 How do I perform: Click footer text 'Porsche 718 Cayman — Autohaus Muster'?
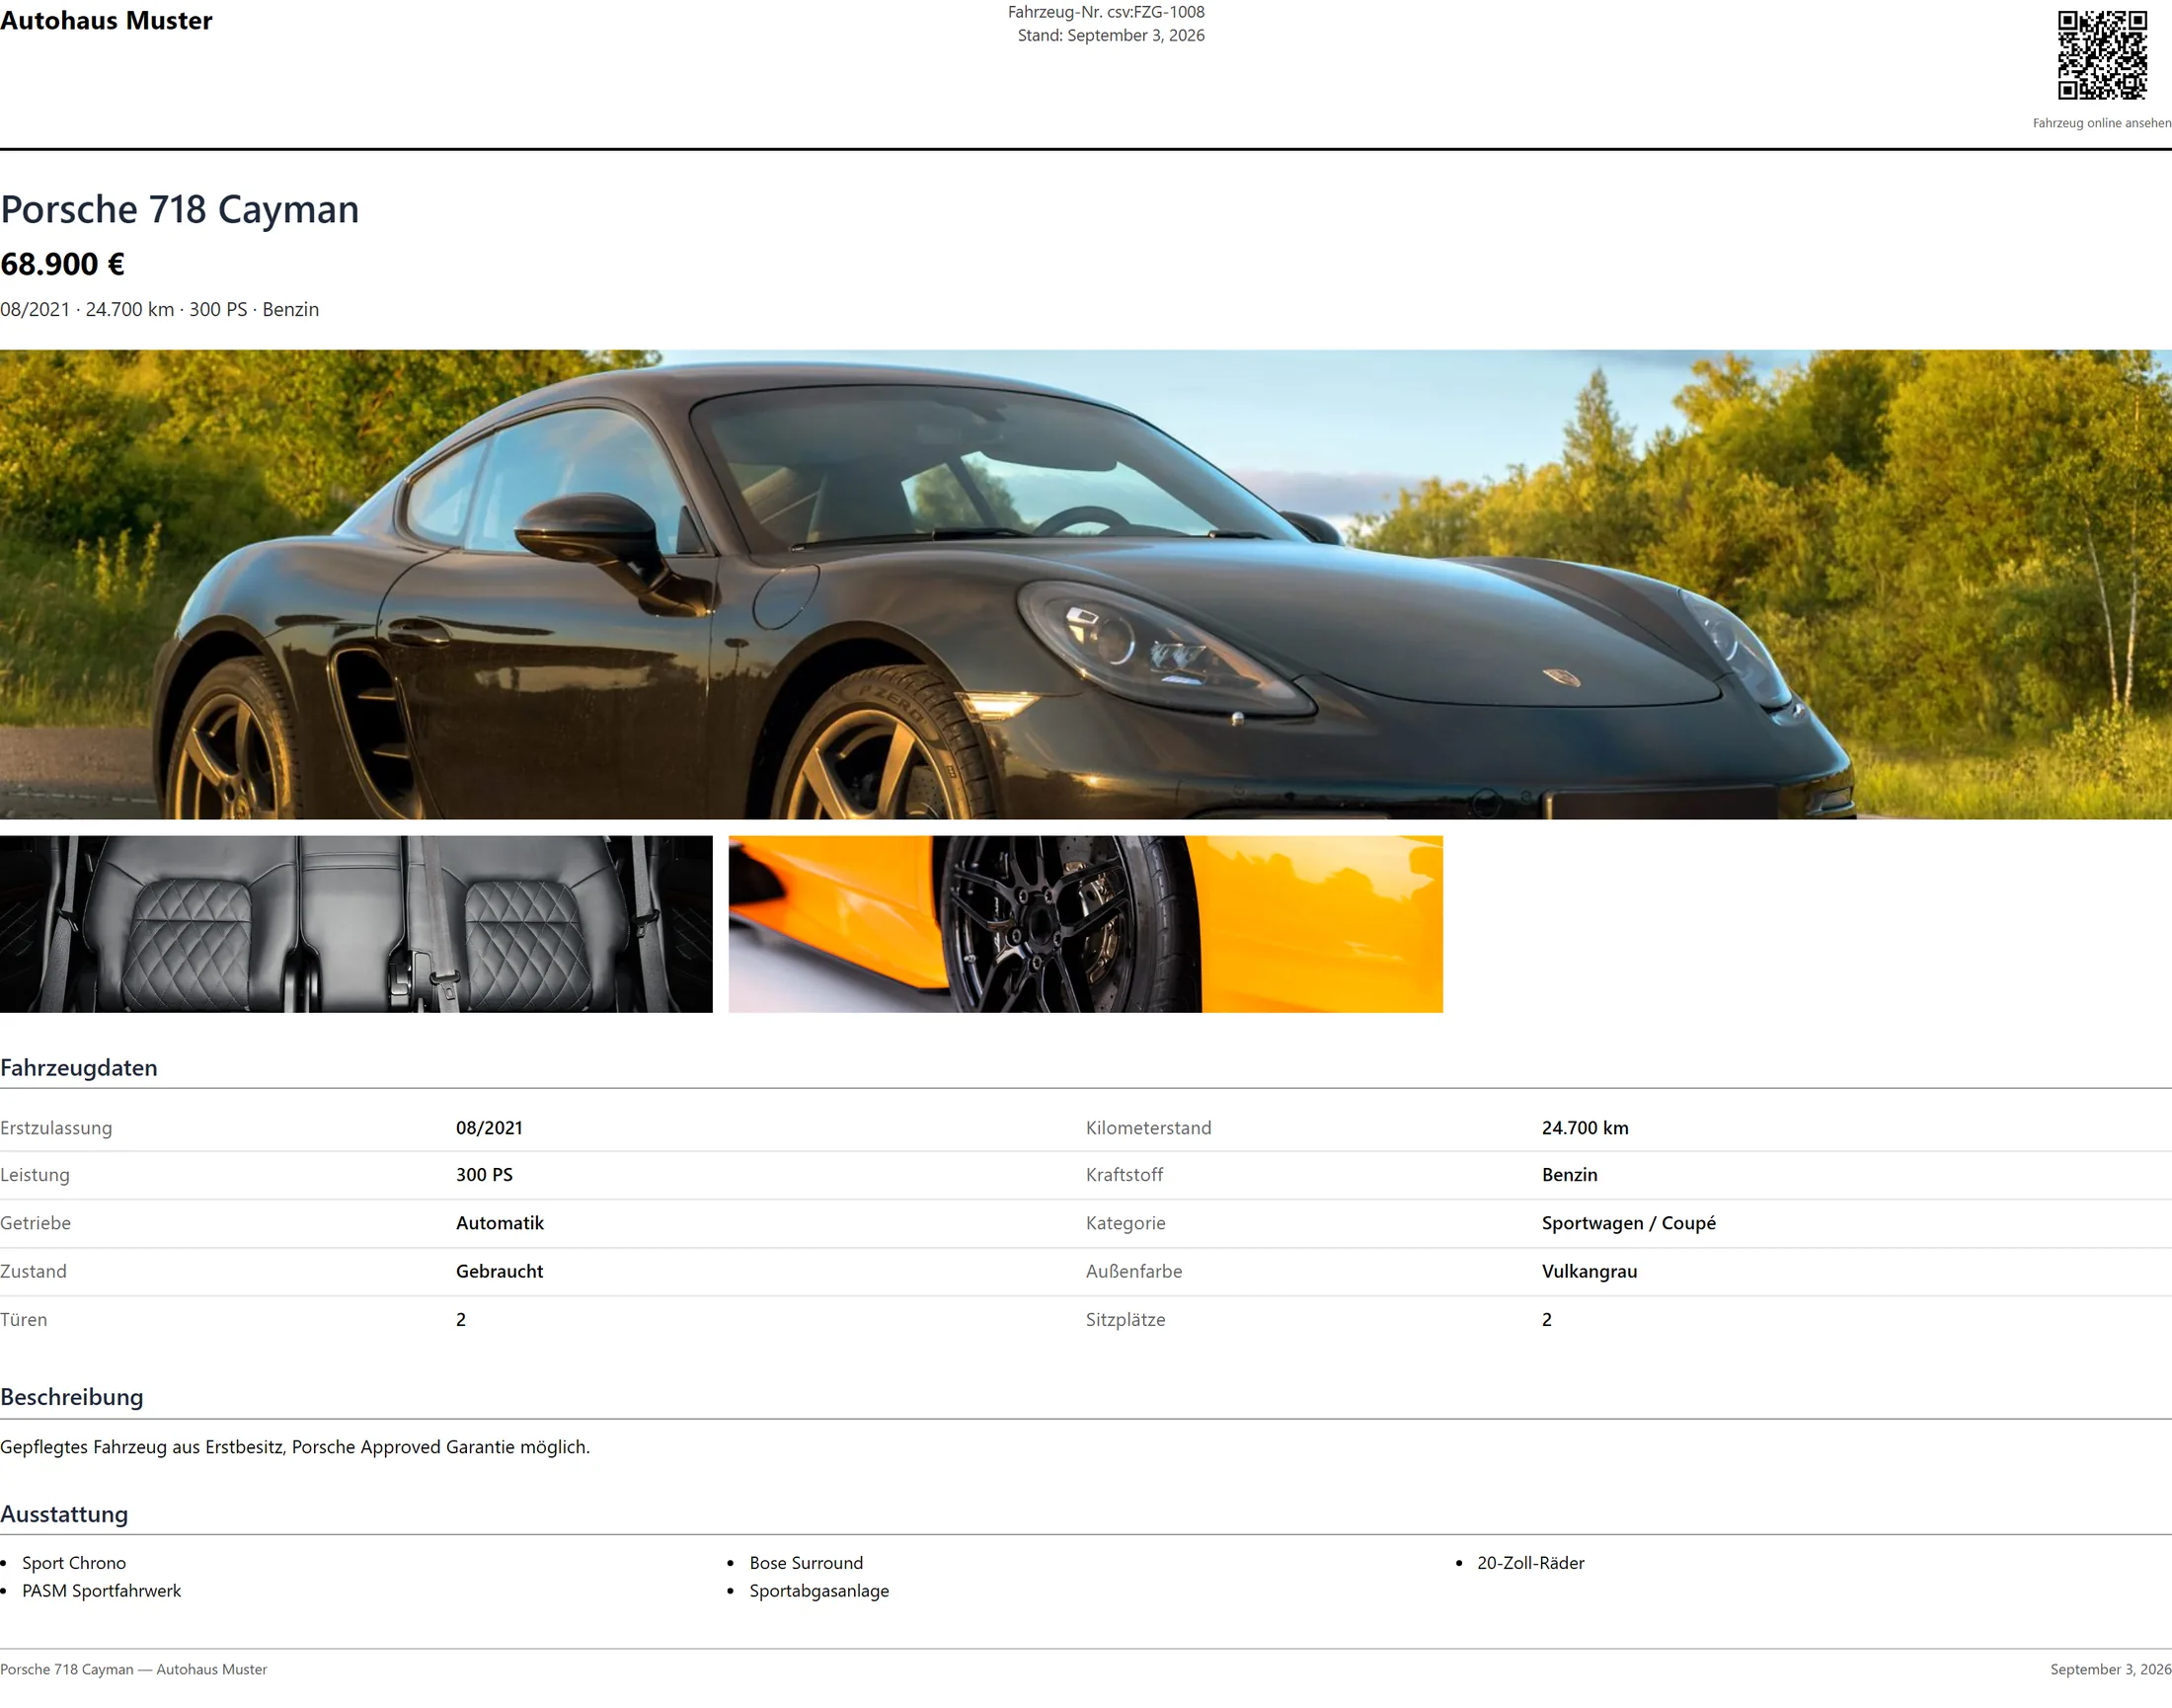point(134,1669)
